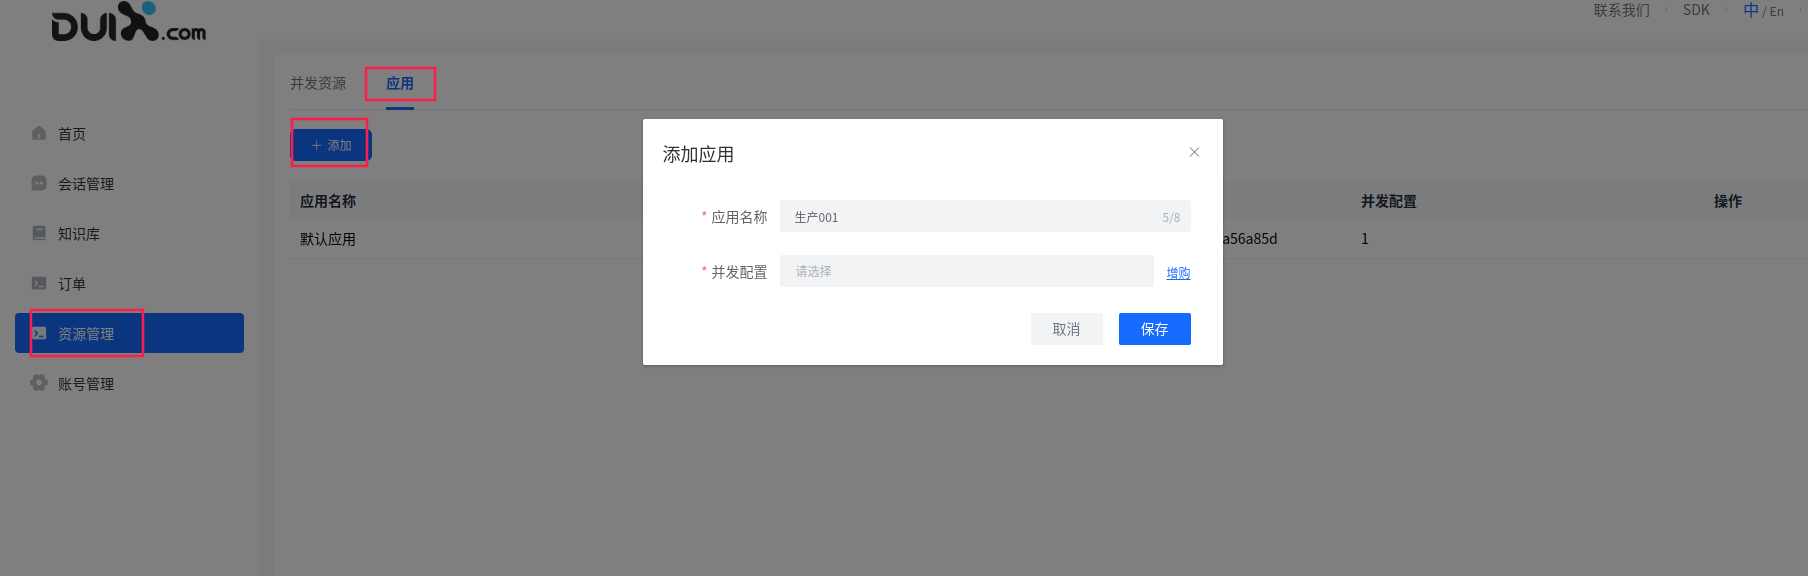1808x576 pixels.
Task: Click the 添加 button with plus sign
Action: (x=331, y=145)
